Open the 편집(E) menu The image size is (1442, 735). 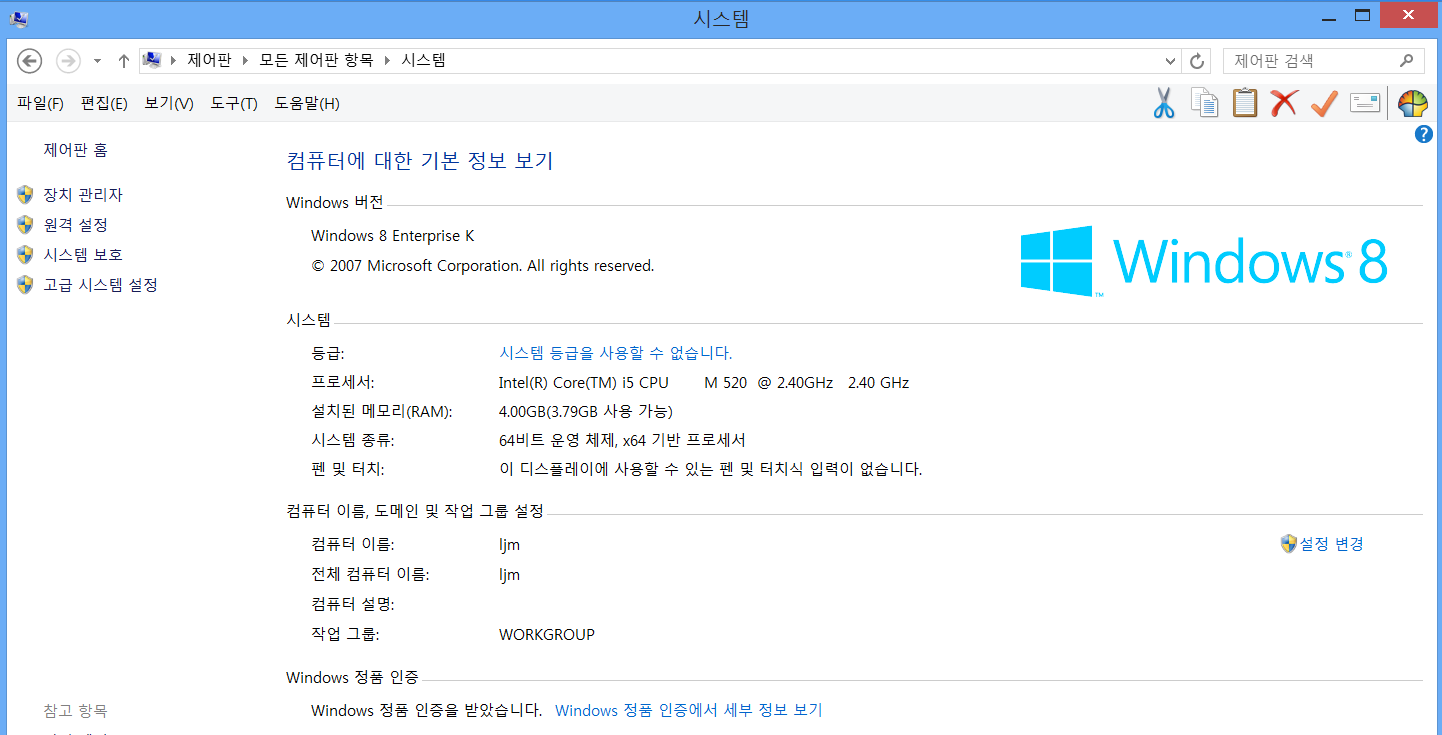[104, 103]
